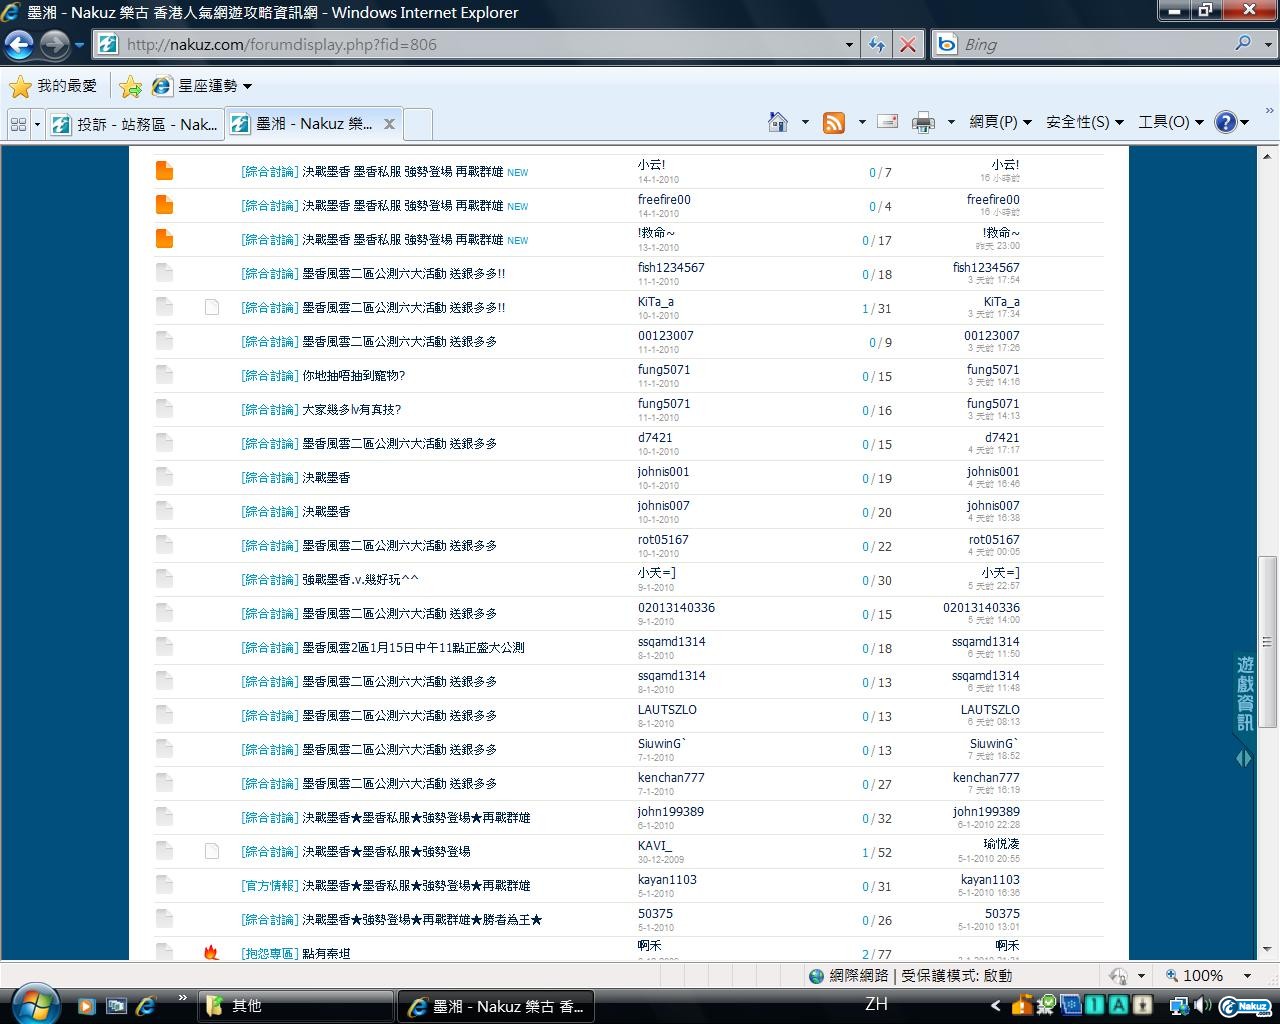
Task: Open the Favorites star button
Action: 52,86
